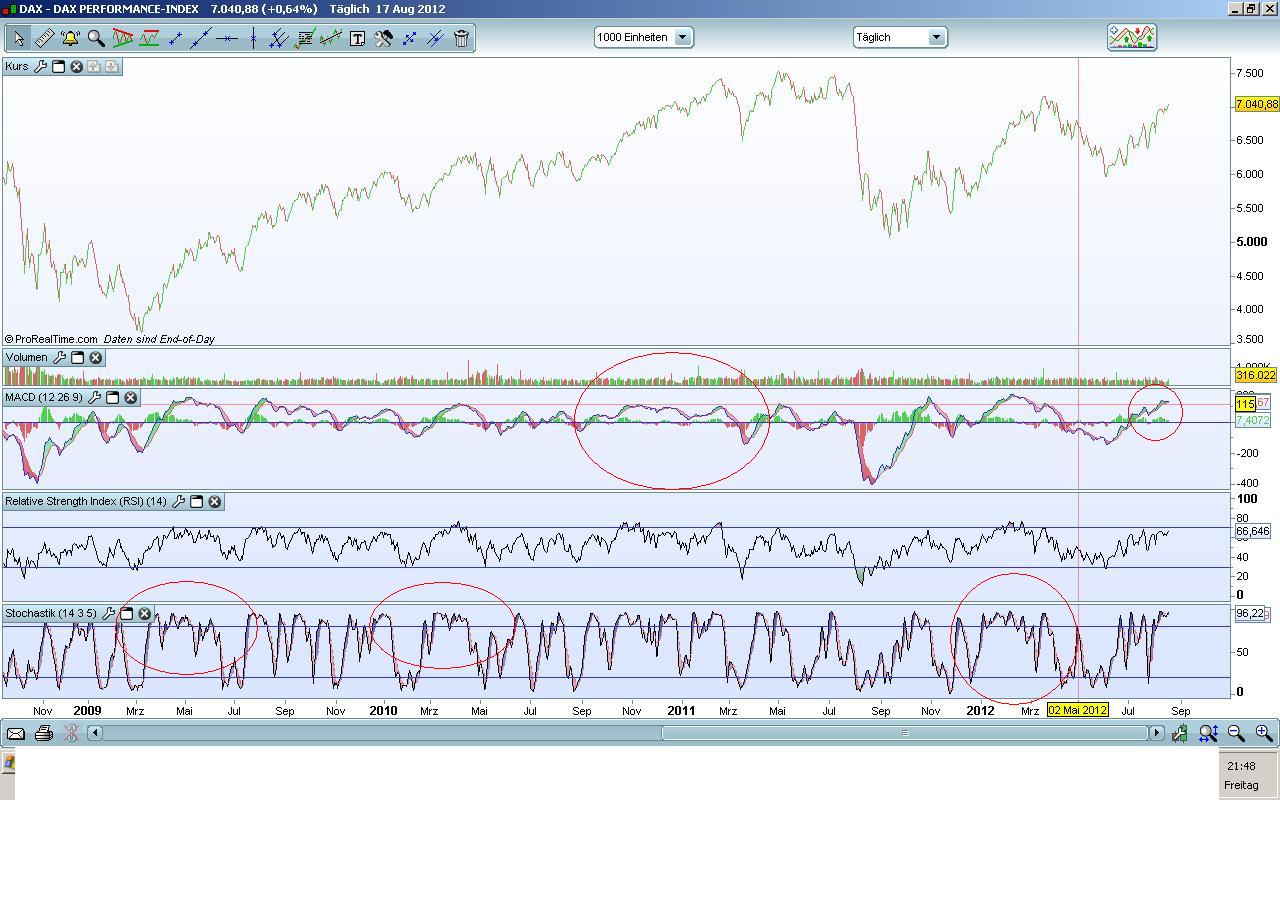1280x900 pixels.
Task: Open the hammer and wrench settings tool
Action: (383, 38)
